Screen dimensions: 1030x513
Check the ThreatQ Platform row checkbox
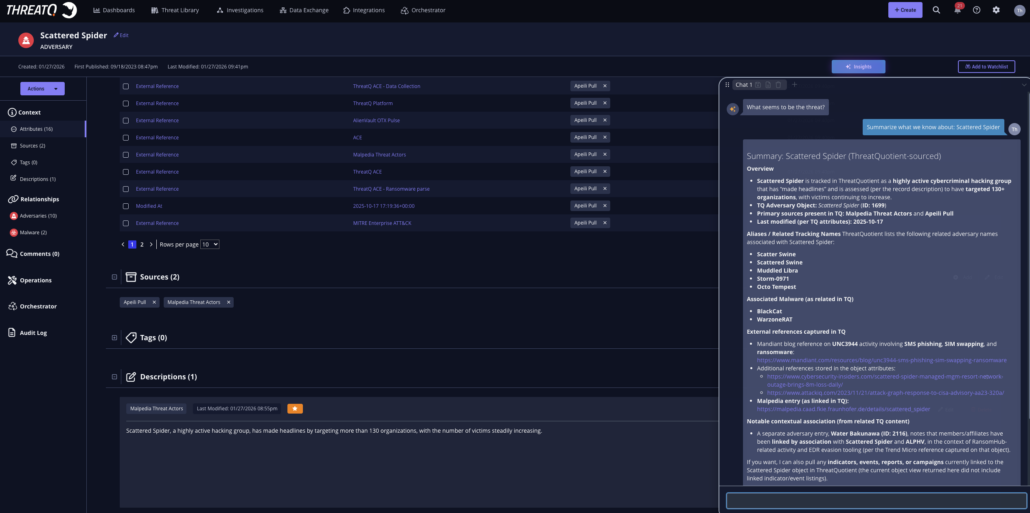click(125, 103)
